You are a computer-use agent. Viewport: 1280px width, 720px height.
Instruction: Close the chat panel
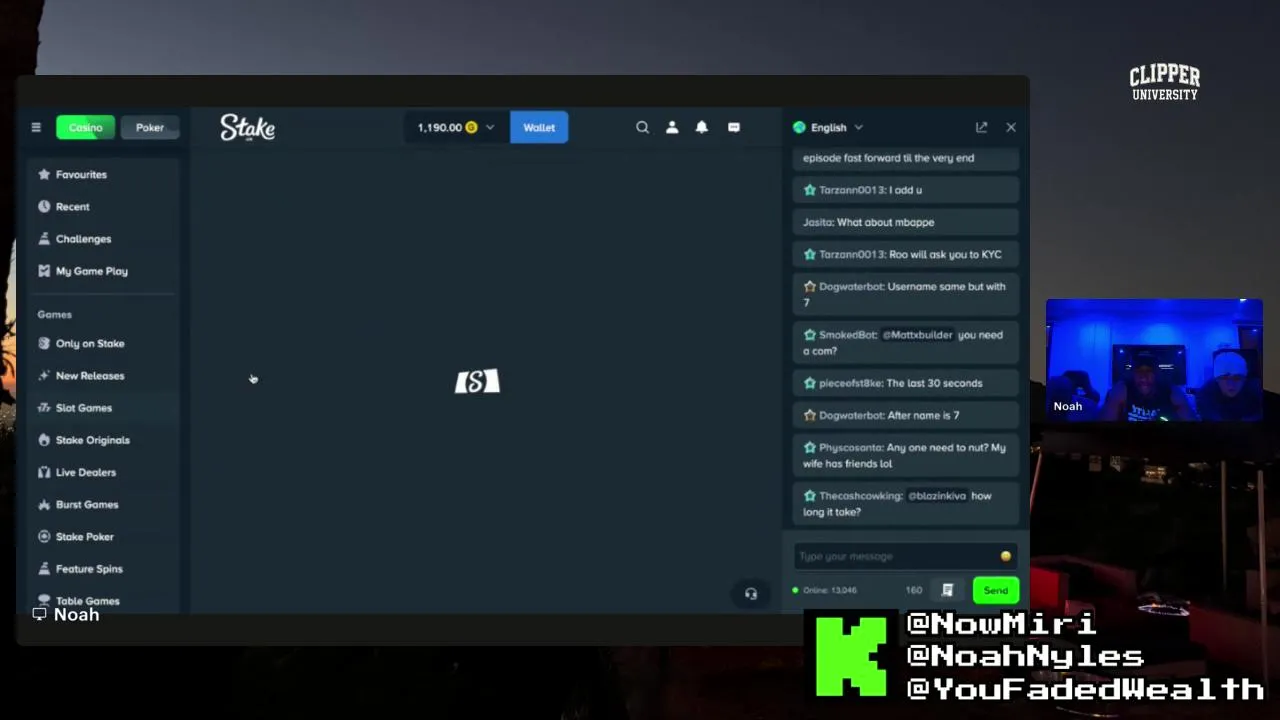(1011, 127)
